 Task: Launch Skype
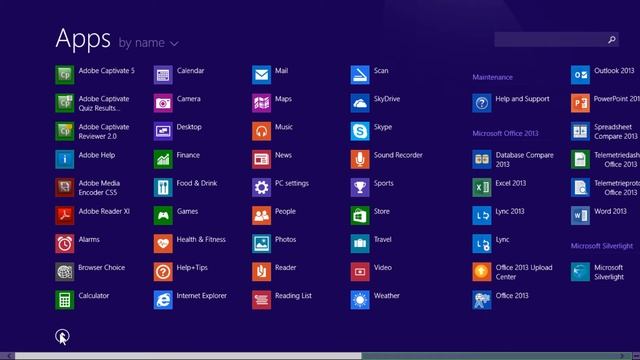(x=371, y=131)
